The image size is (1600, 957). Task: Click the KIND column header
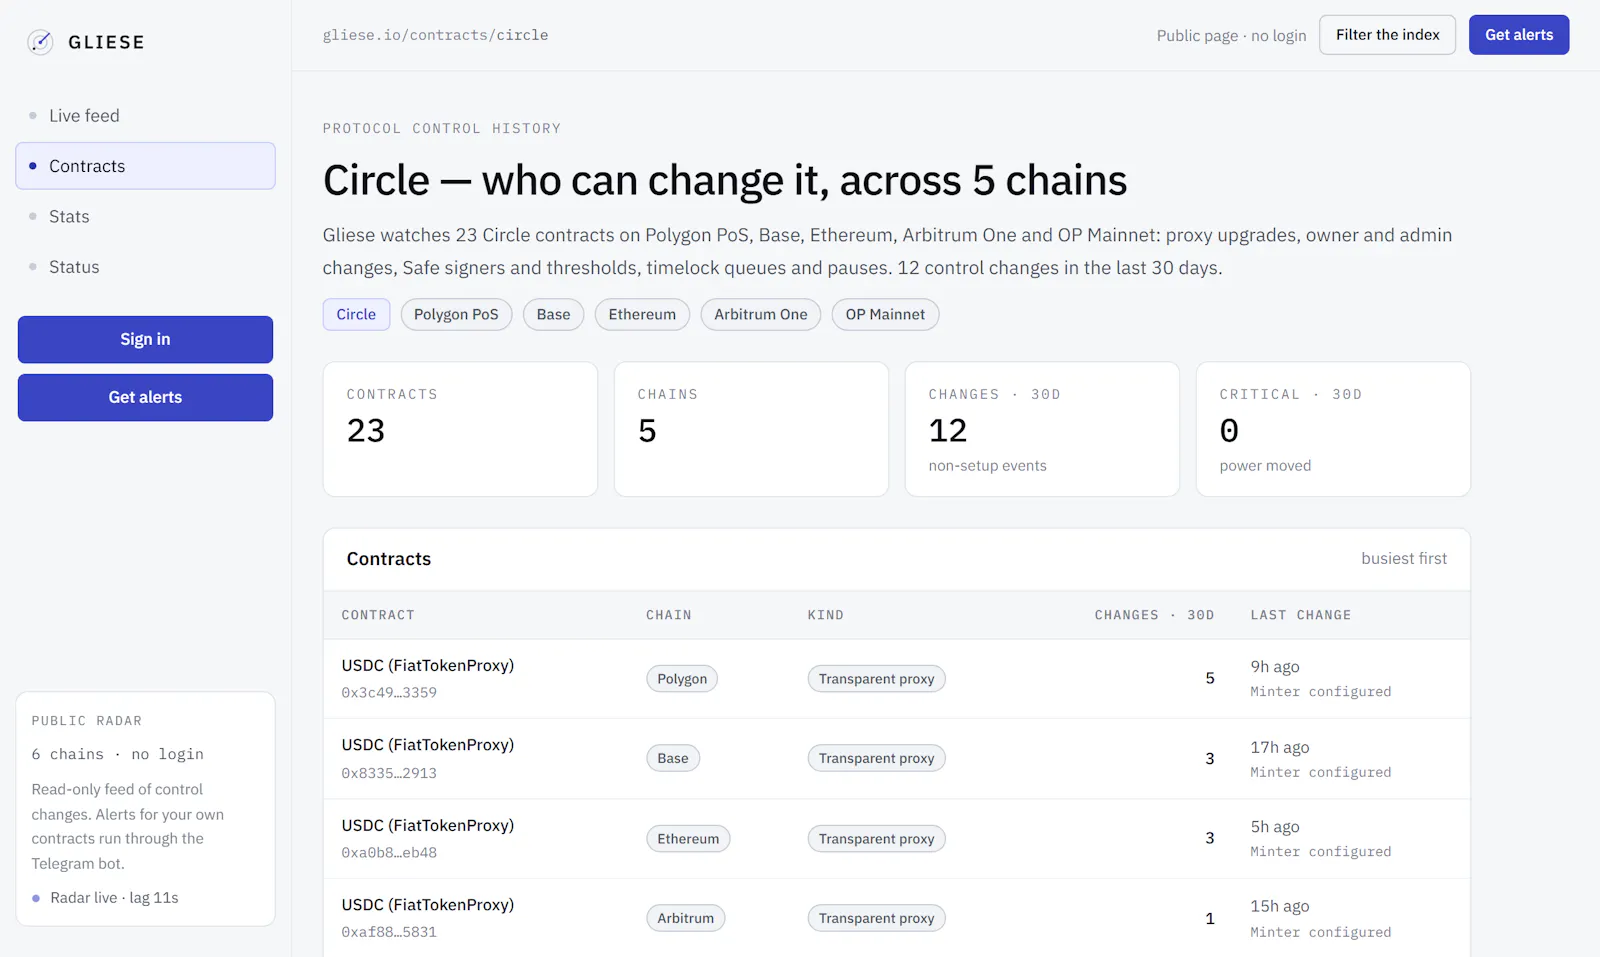826,615
